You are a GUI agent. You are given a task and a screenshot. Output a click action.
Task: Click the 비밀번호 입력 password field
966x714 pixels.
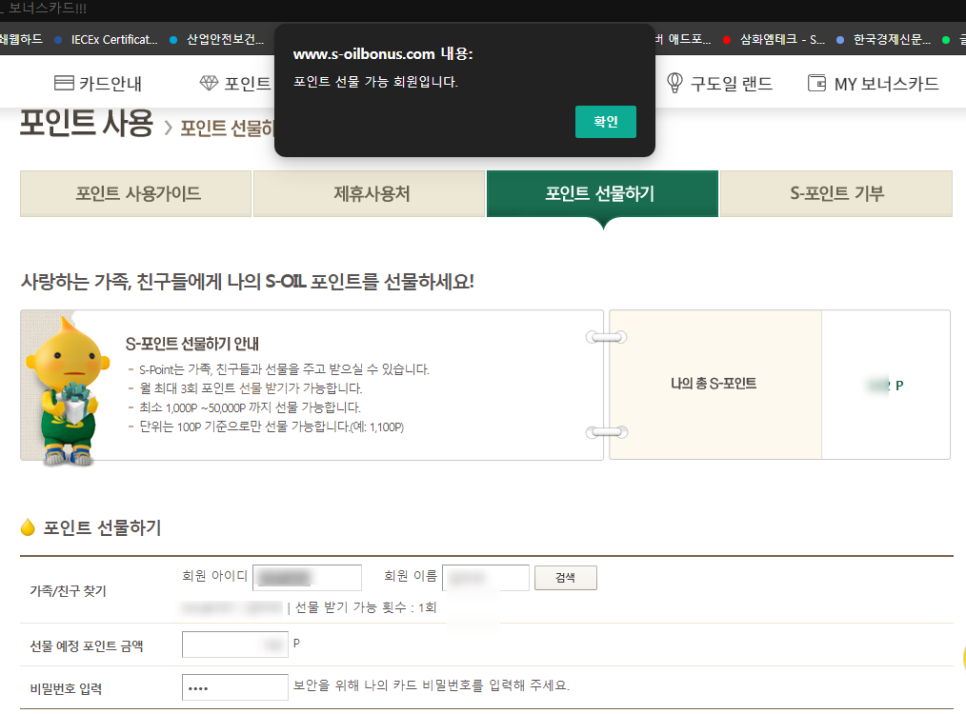point(235,687)
